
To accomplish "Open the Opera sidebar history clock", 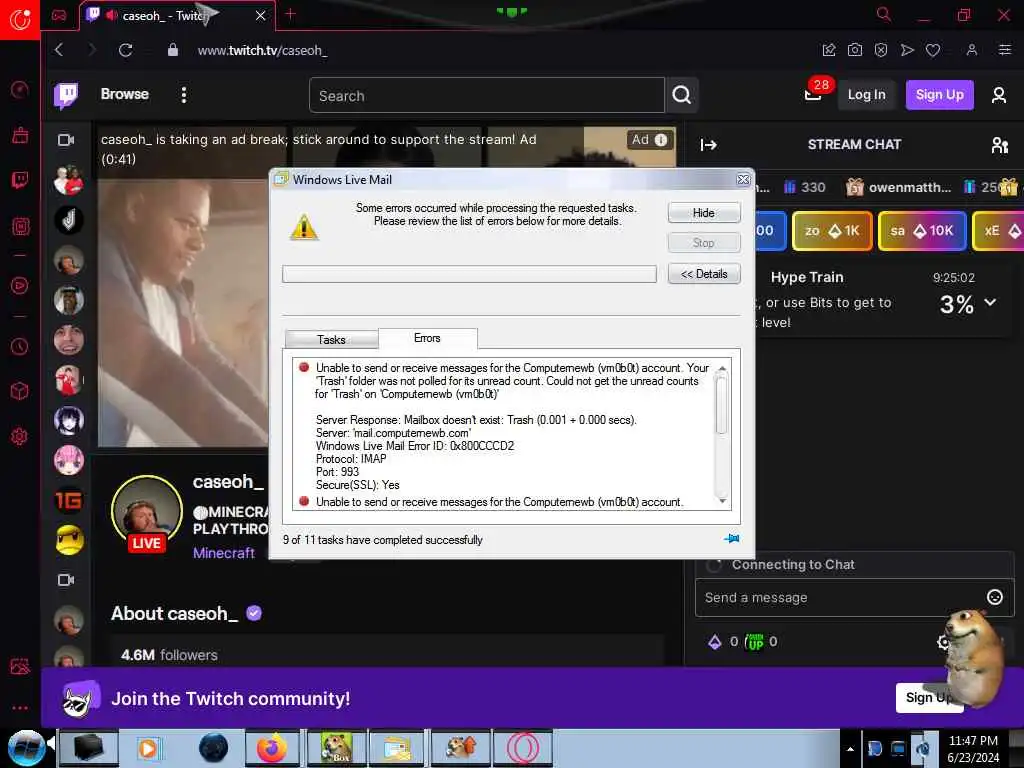I will tap(20, 346).
